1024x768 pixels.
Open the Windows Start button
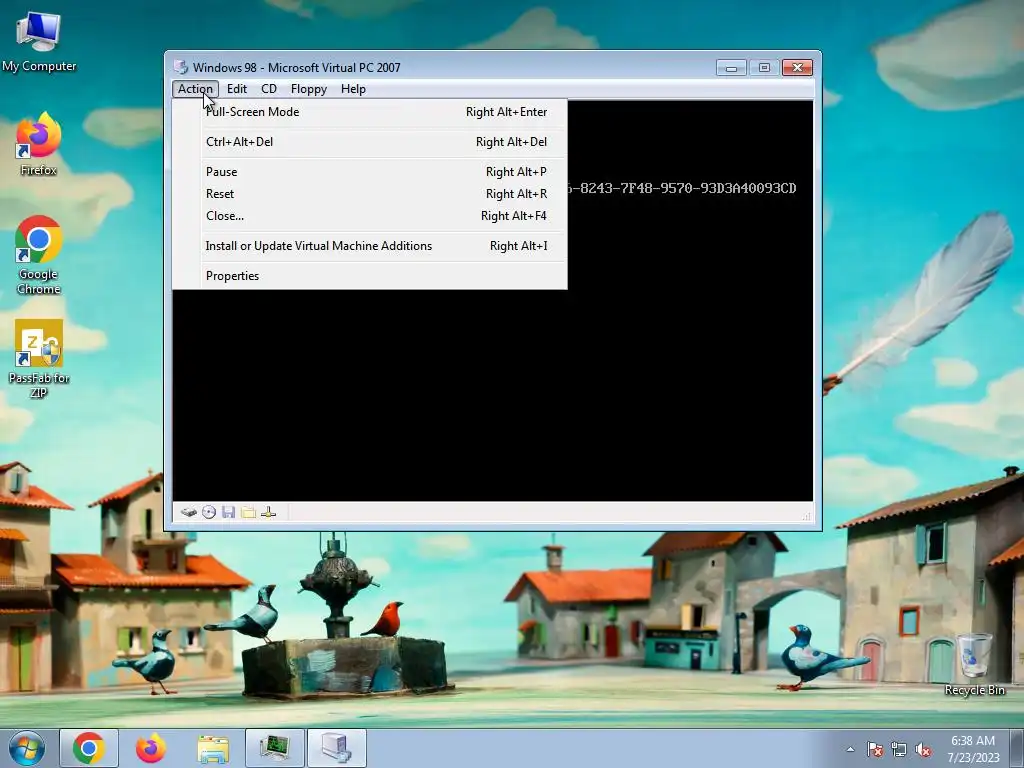click(x=27, y=748)
